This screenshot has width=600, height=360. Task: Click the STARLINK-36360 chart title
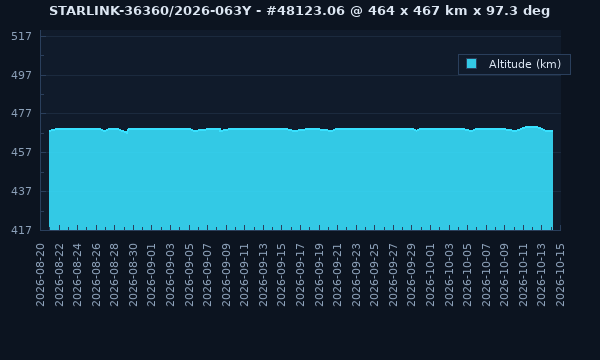299,11
